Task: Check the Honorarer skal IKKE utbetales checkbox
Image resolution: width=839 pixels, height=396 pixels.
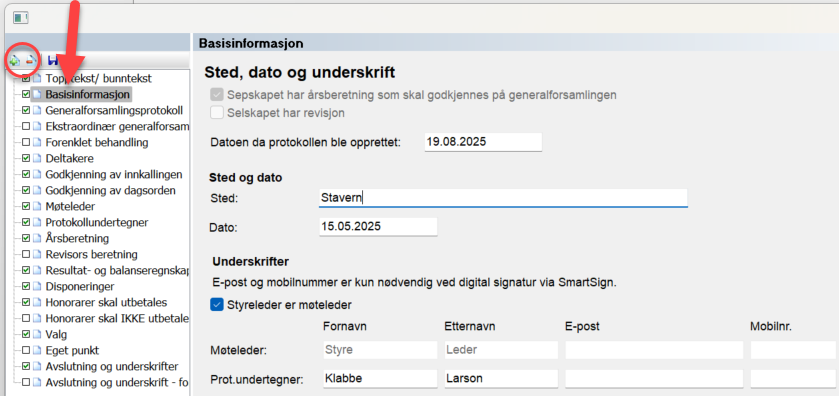Action: click(26, 318)
